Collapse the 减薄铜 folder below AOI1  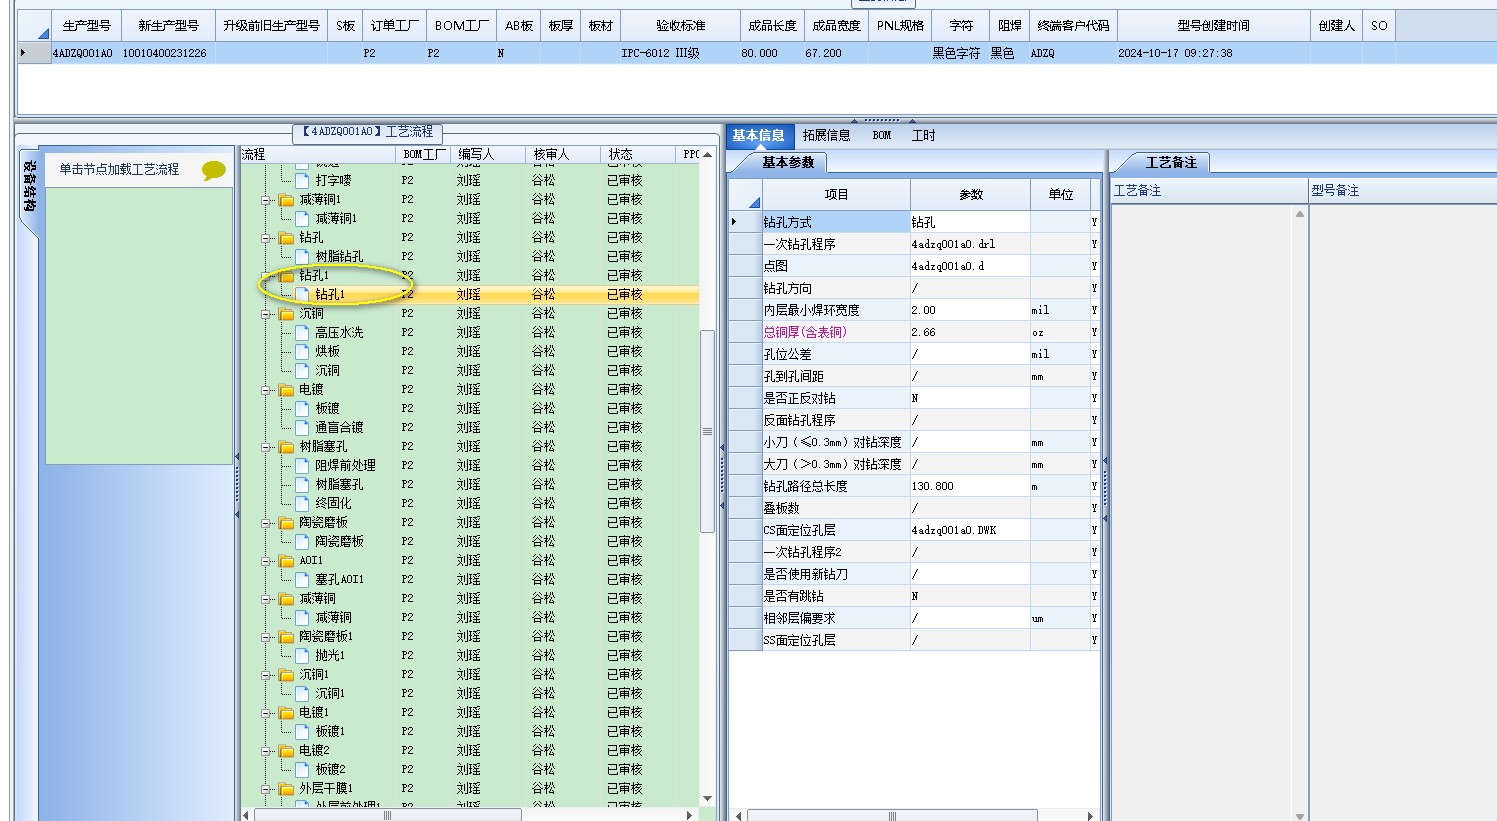pos(267,599)
